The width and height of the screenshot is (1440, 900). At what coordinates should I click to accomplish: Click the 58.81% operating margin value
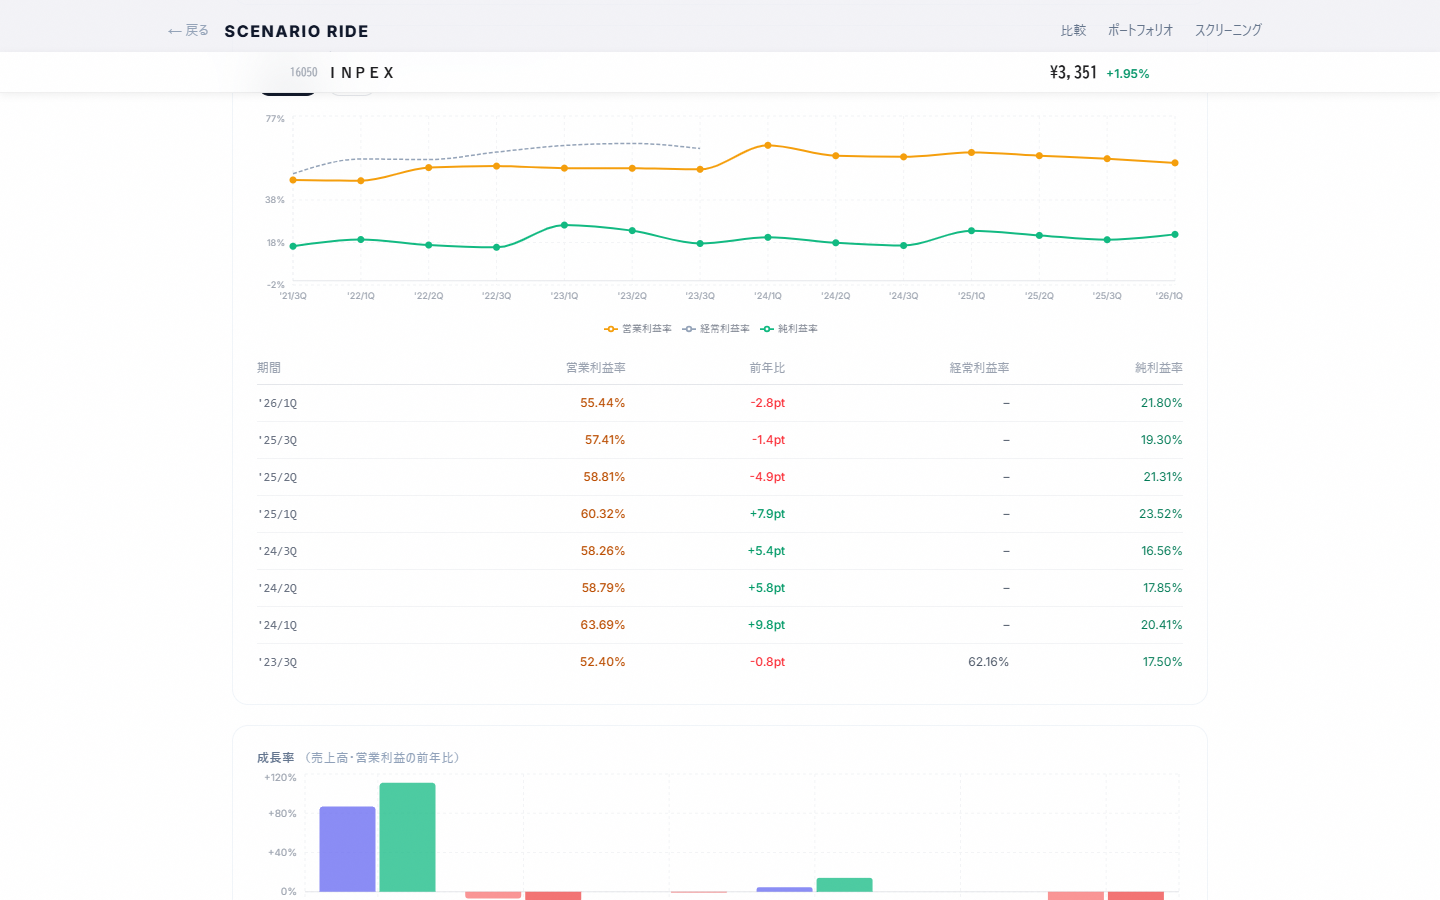(x=604, y=477)
